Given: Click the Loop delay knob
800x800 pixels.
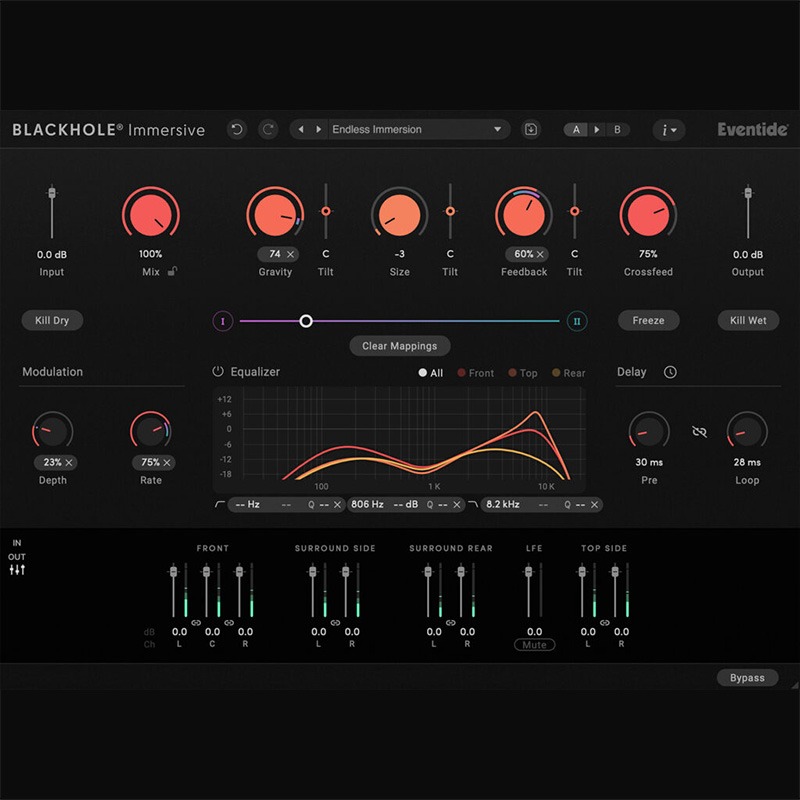Looking at the screenshot, I should pyautogui.click(x=747, y=431).
